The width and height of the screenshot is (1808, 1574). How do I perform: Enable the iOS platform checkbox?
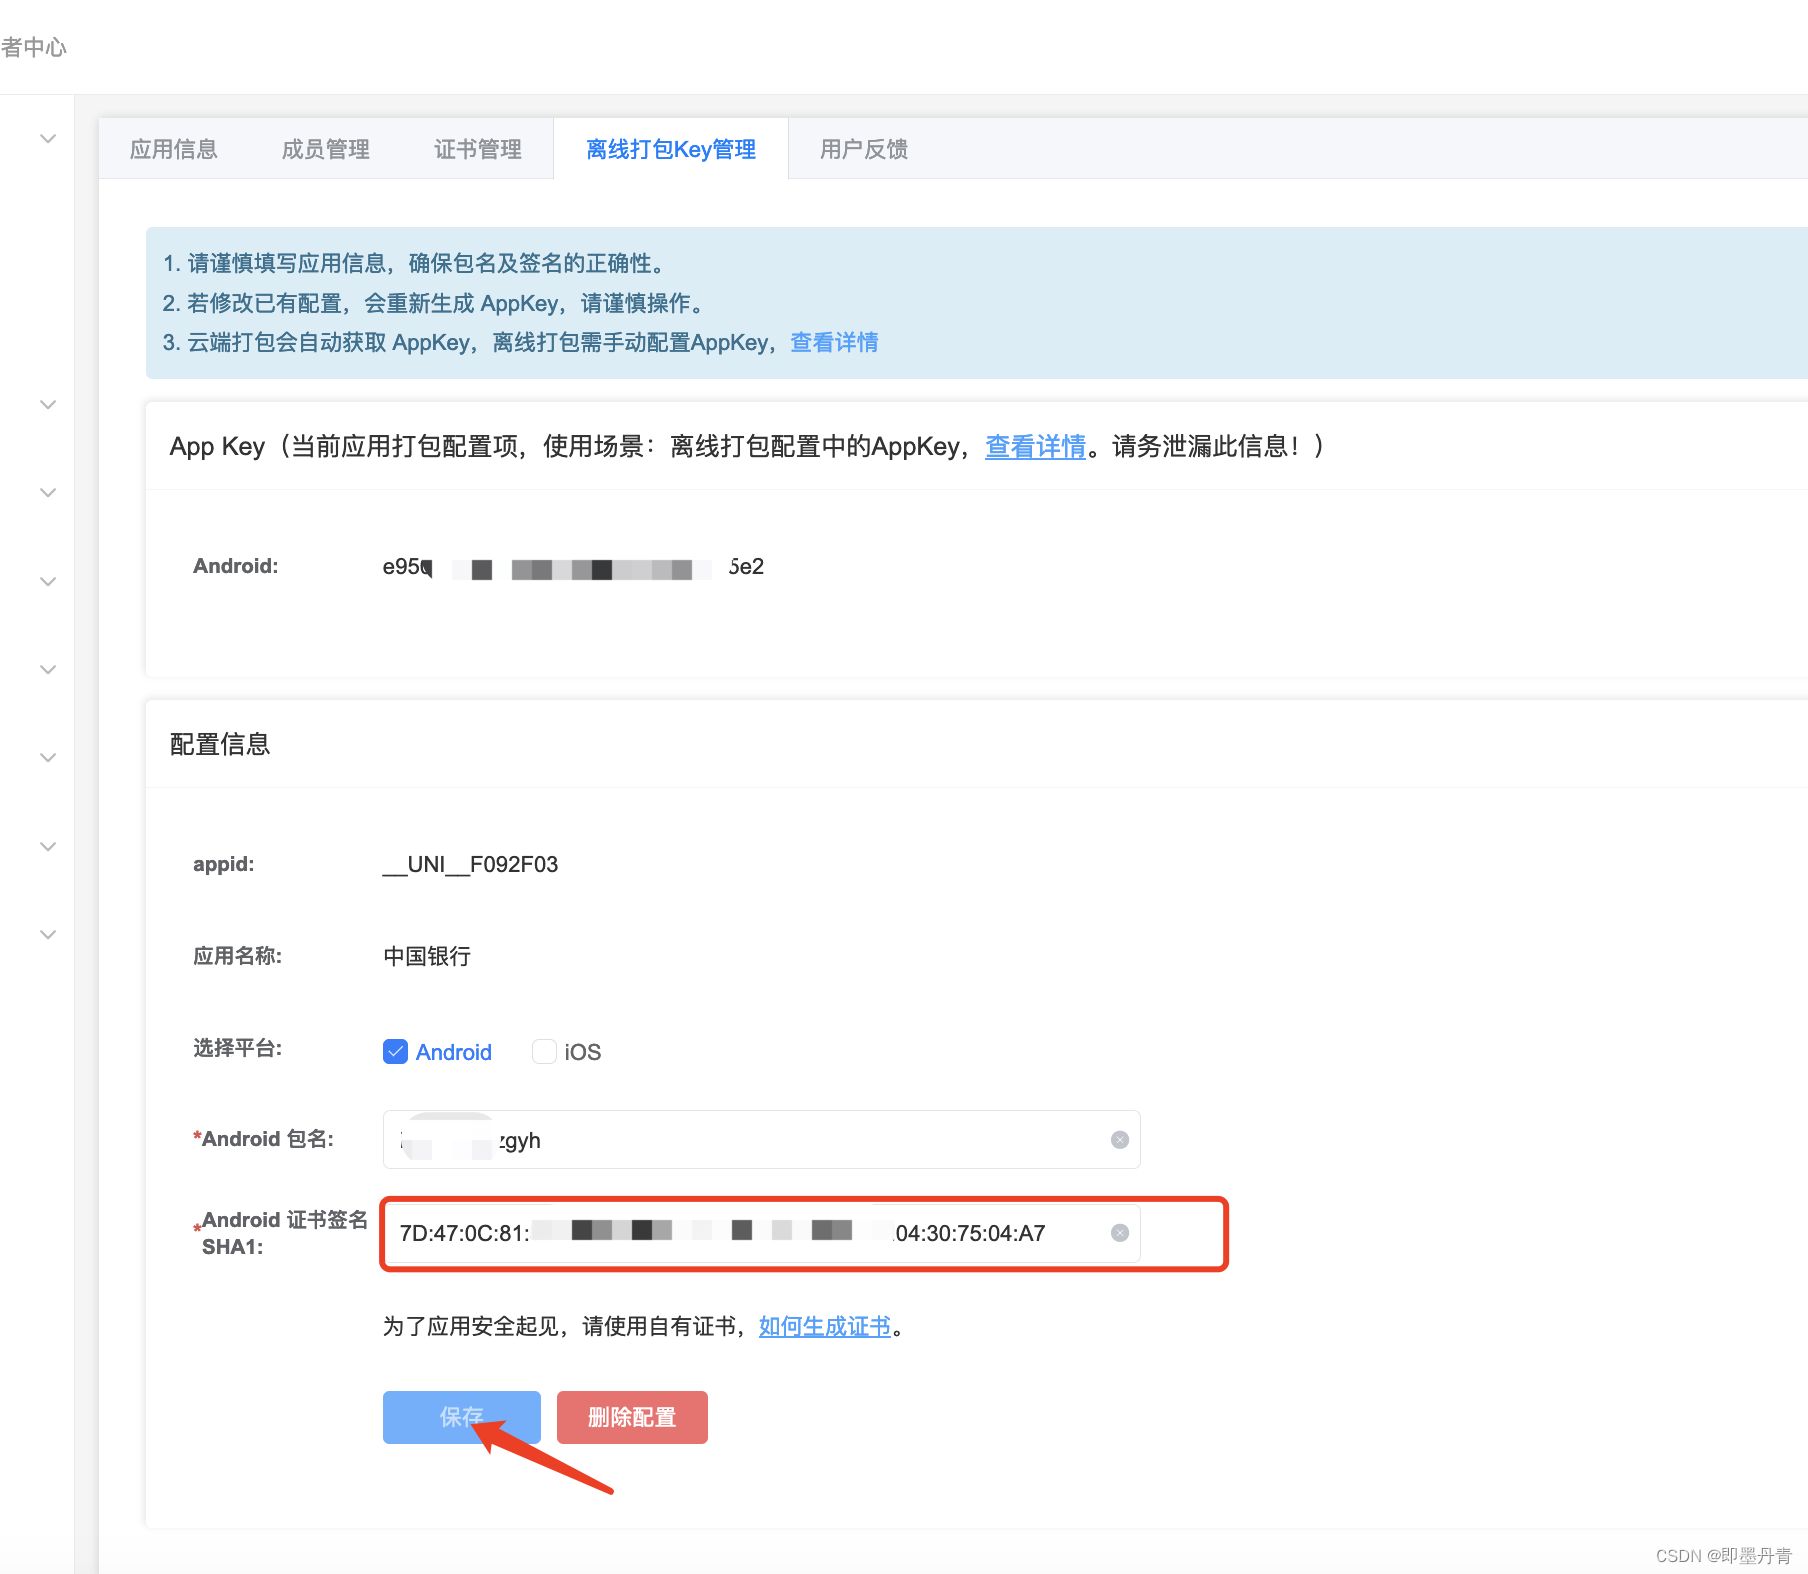pyautogui.click(x=544, y=1051)
